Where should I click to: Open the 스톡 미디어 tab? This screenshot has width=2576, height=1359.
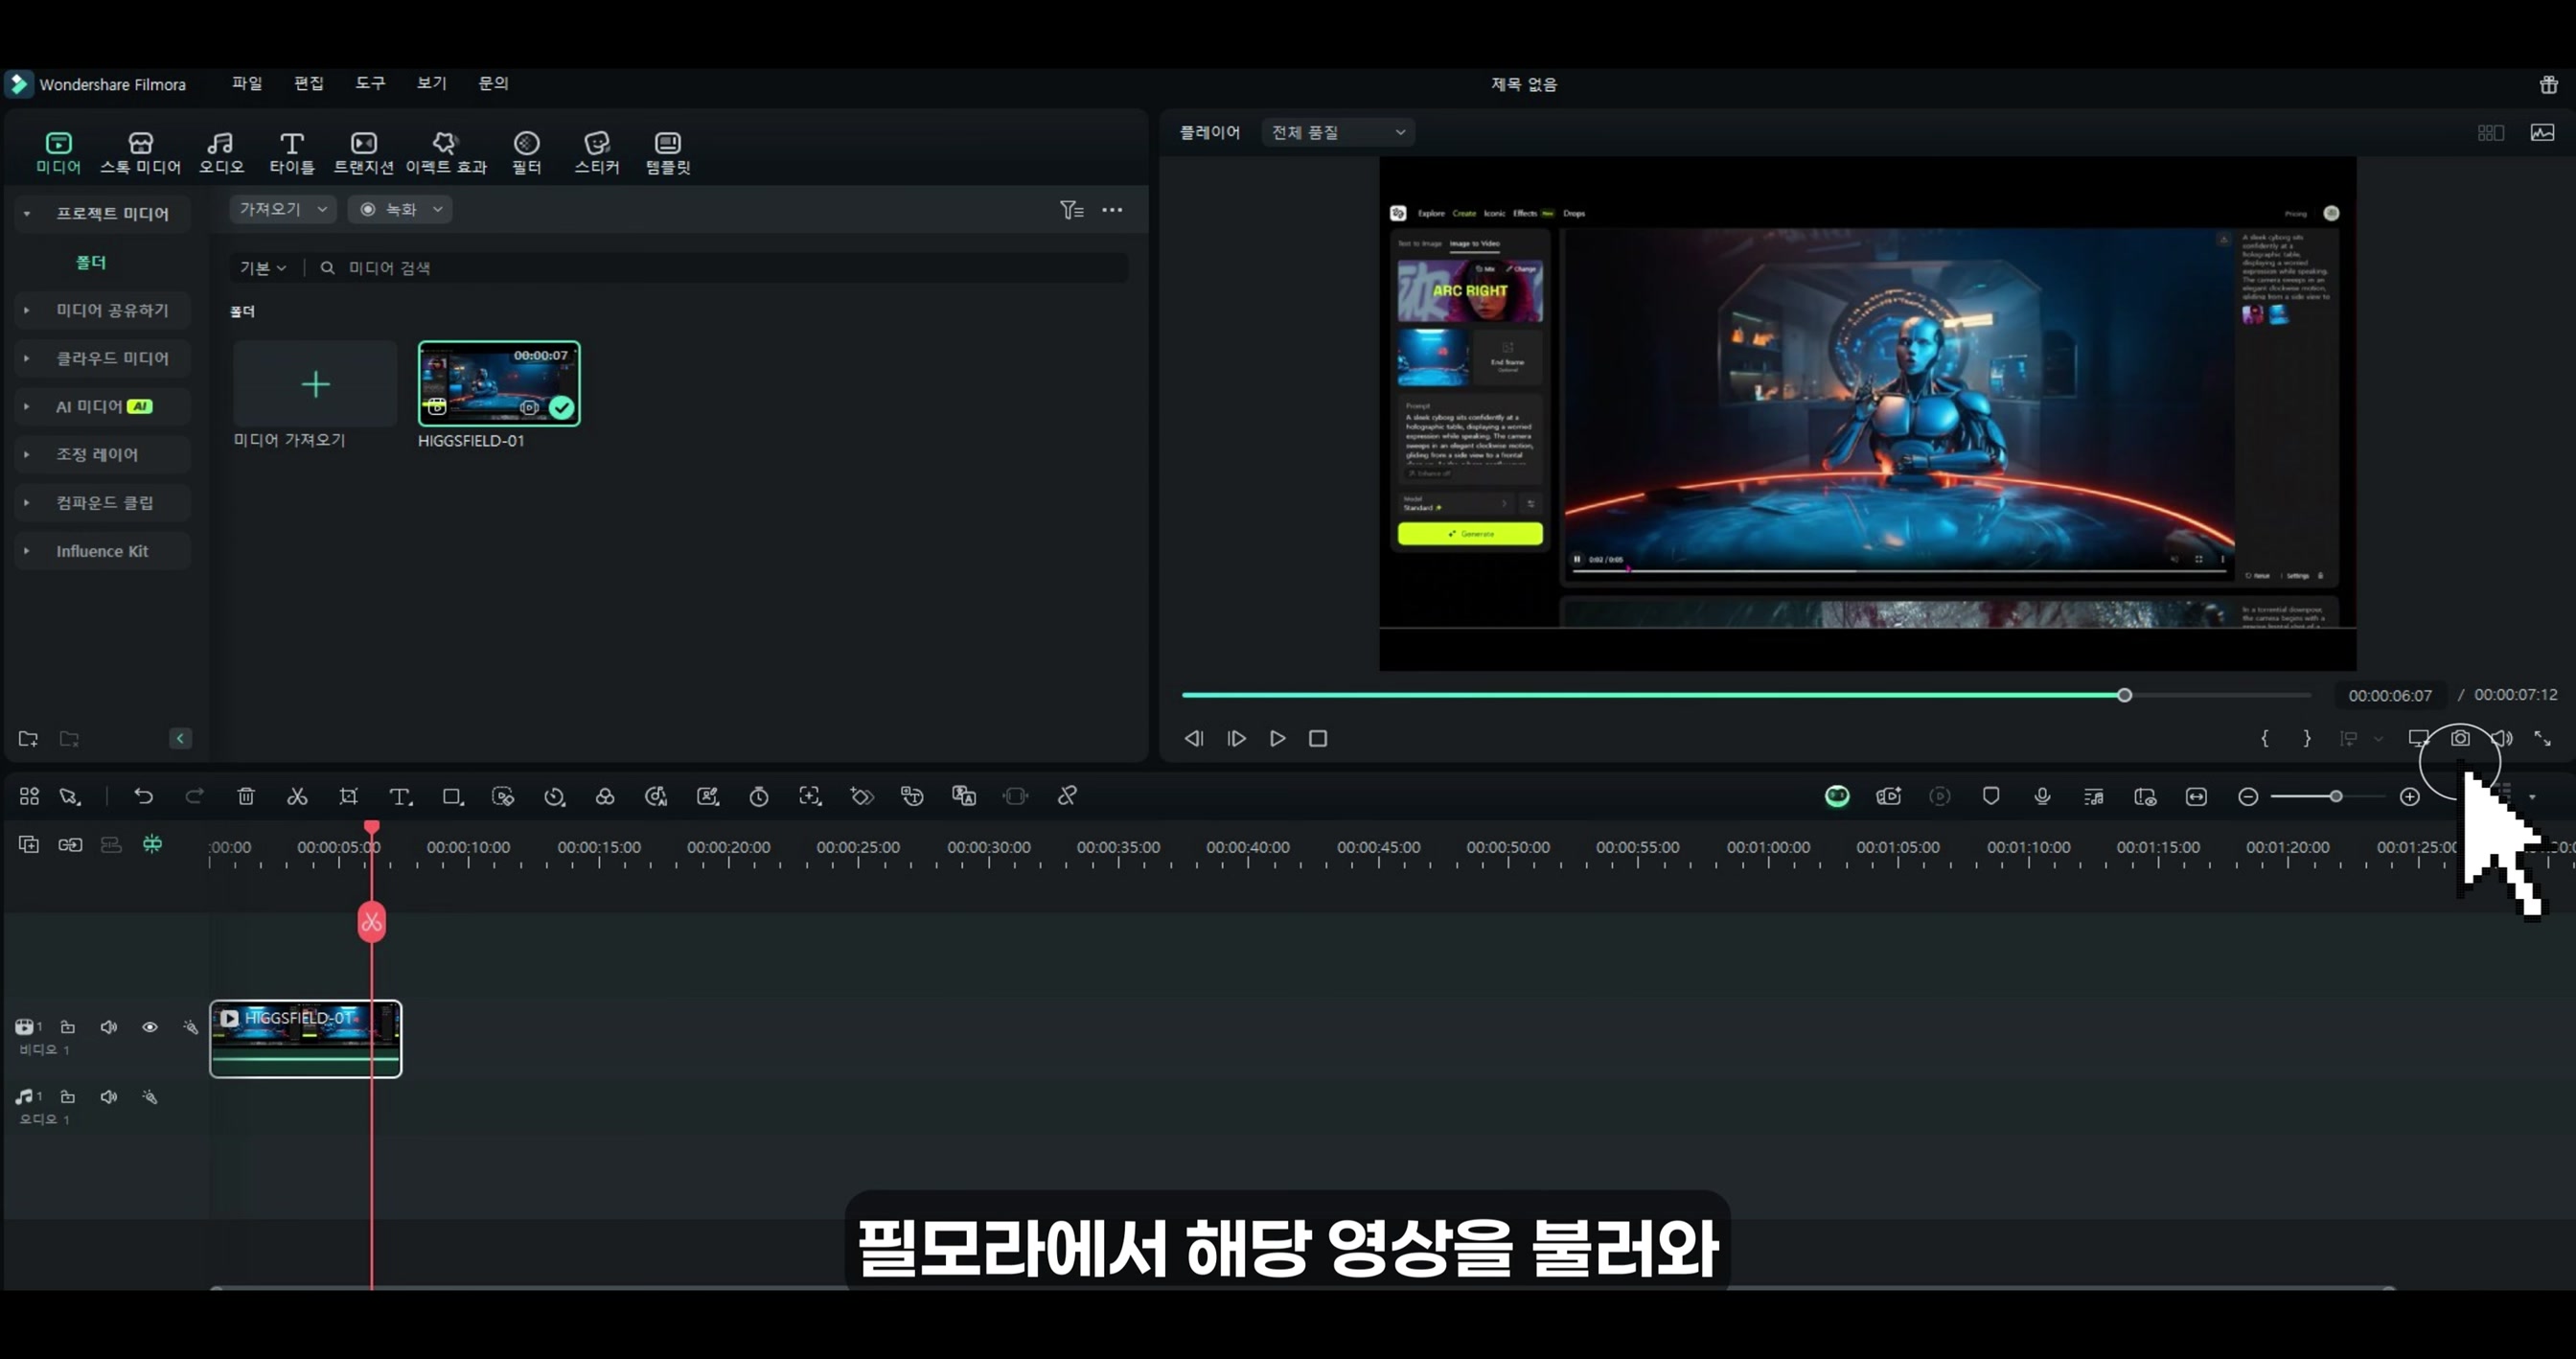click(x=140, y=152)
